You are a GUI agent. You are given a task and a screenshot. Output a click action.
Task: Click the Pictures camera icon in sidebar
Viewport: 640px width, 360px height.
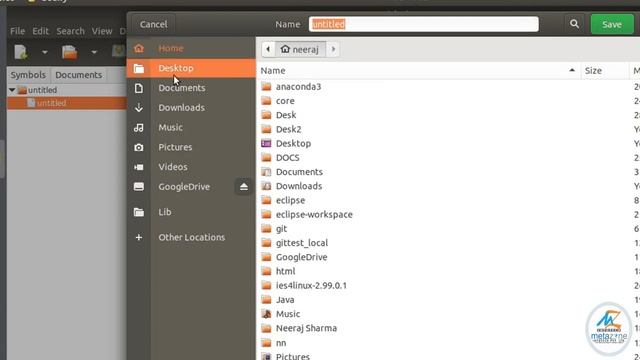(139, 147)
